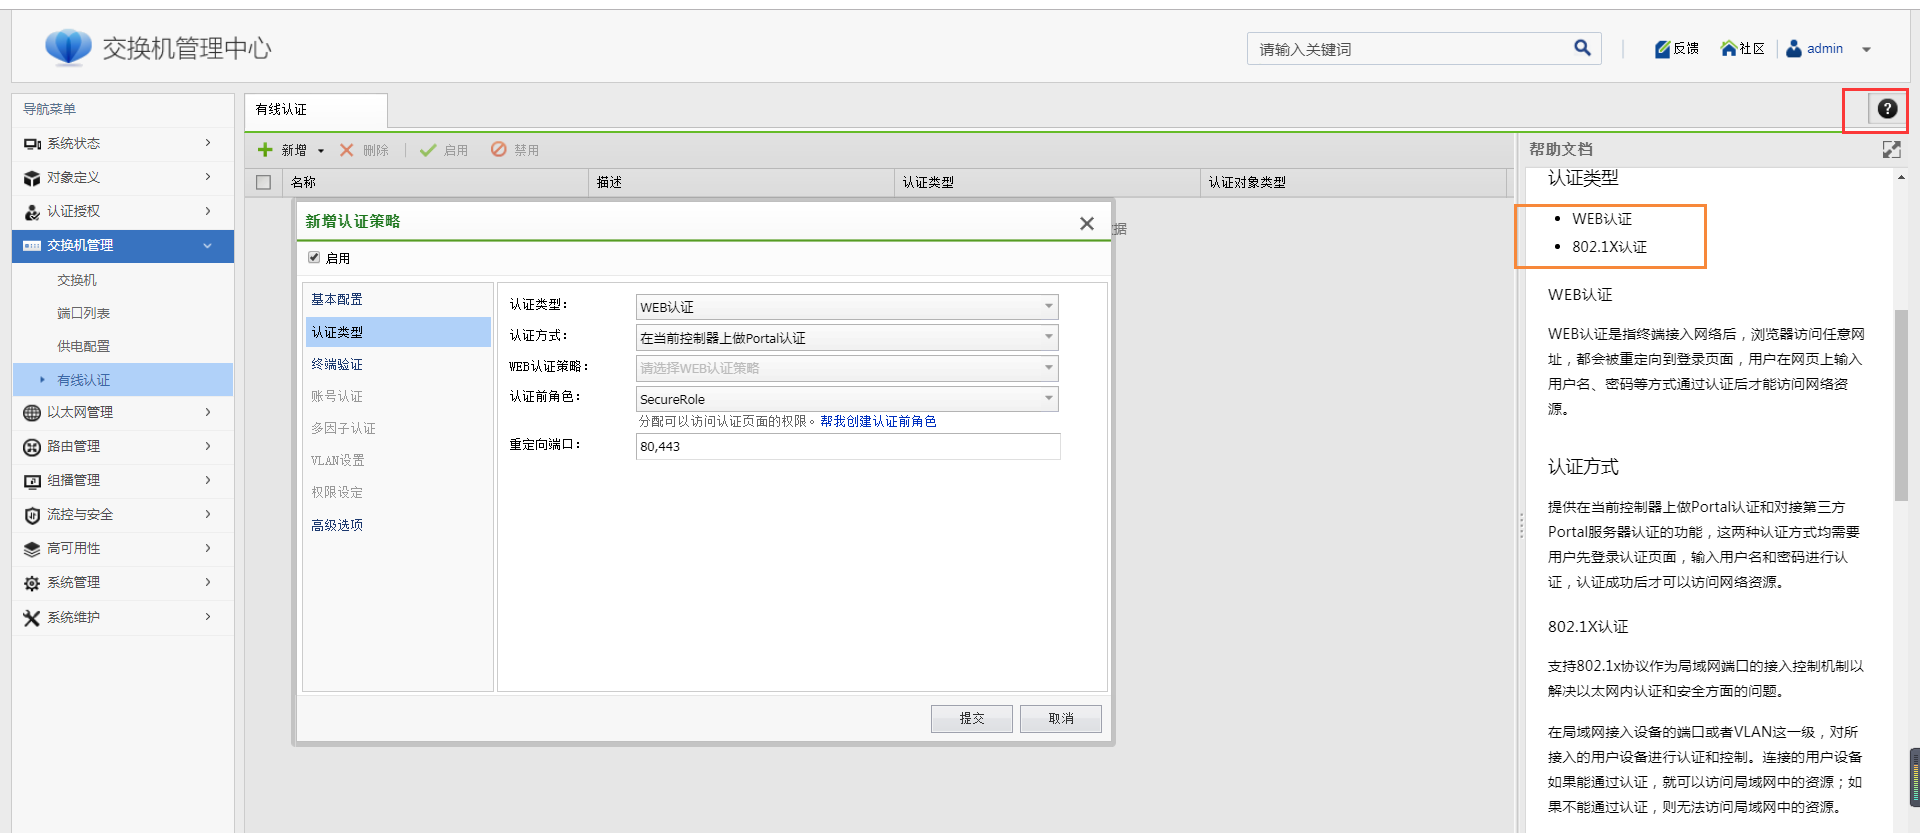Screen dimensions: 1920x833
Task: Click the 系统管理 gear icon
Action: click(32, 583)
